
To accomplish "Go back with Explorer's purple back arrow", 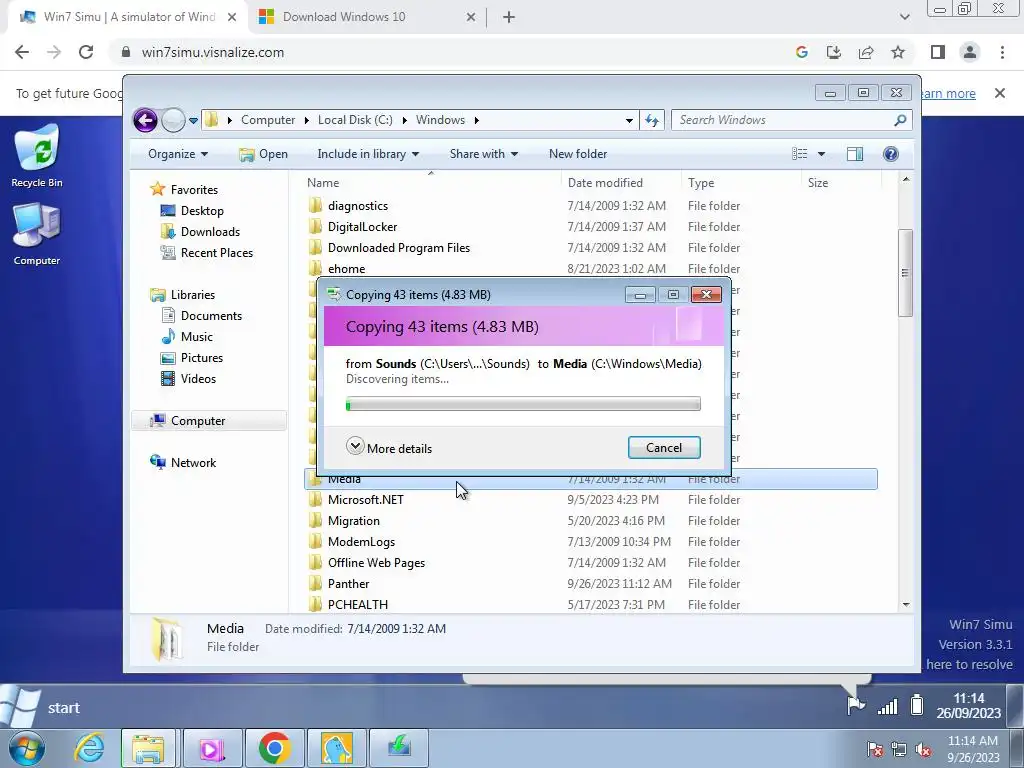I will 145,120.
